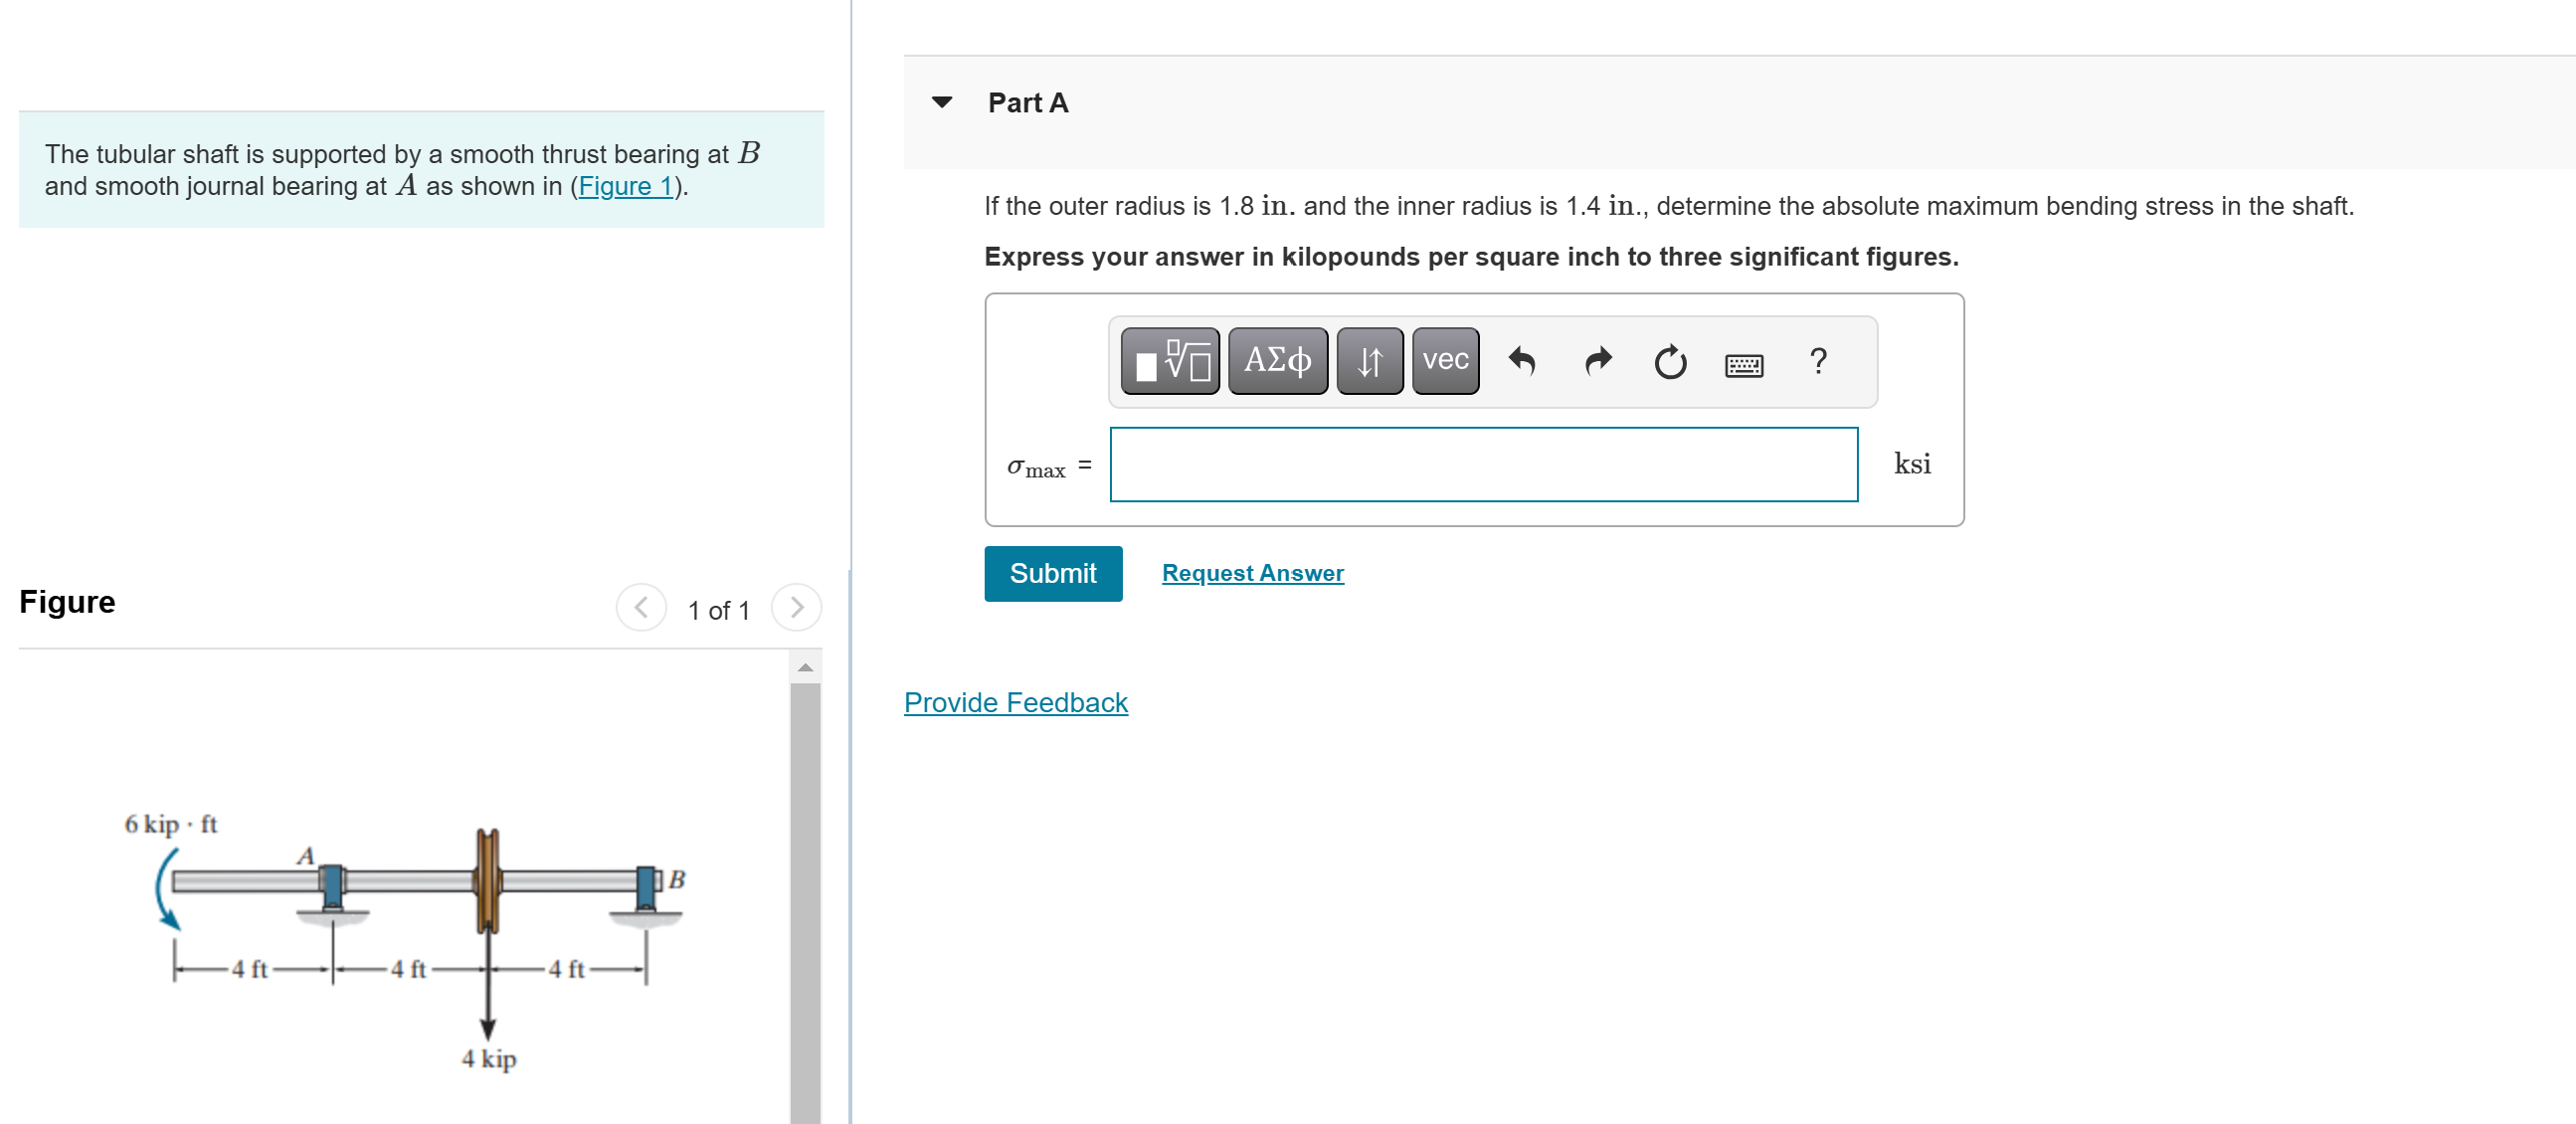Click the up-down arrows subscript tool
The width and height of the screenshot is (2576, 1124).
tap(1369, 361)
